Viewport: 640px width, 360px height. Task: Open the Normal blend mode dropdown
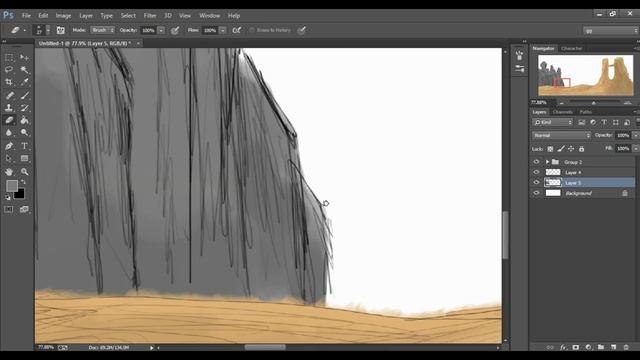(x=562, y=136)
